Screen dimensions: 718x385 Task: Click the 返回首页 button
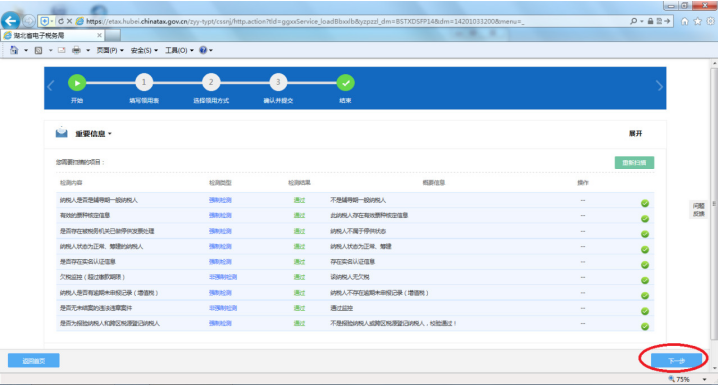[x=34, y=361]
